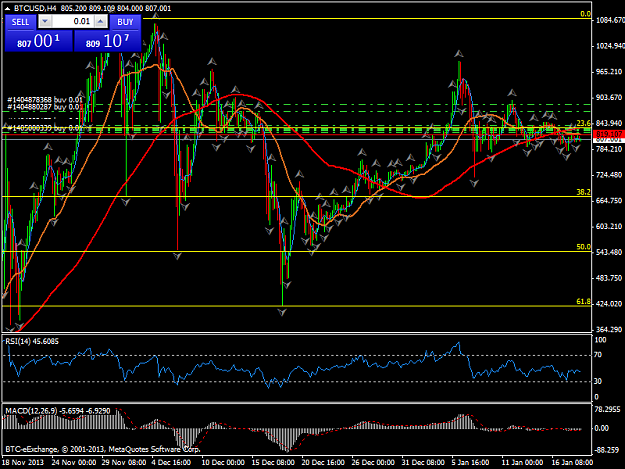Screen dimensions: 625x469
Task: Click price axis value 483.750
Action: 609,278
